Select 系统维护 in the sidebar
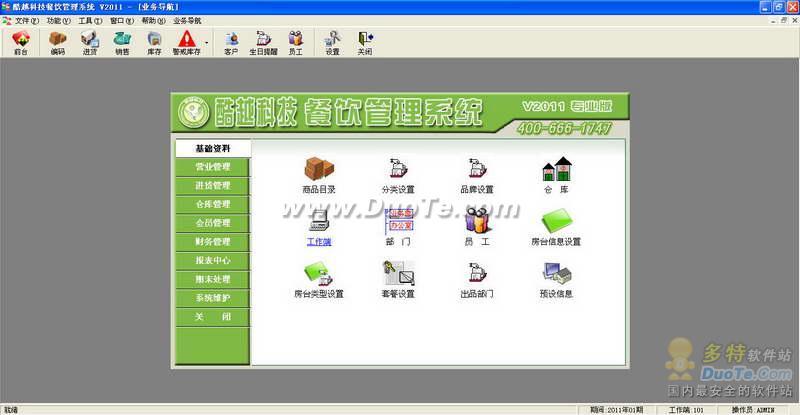This screenshot has width=800, height=415. (213, 298)
